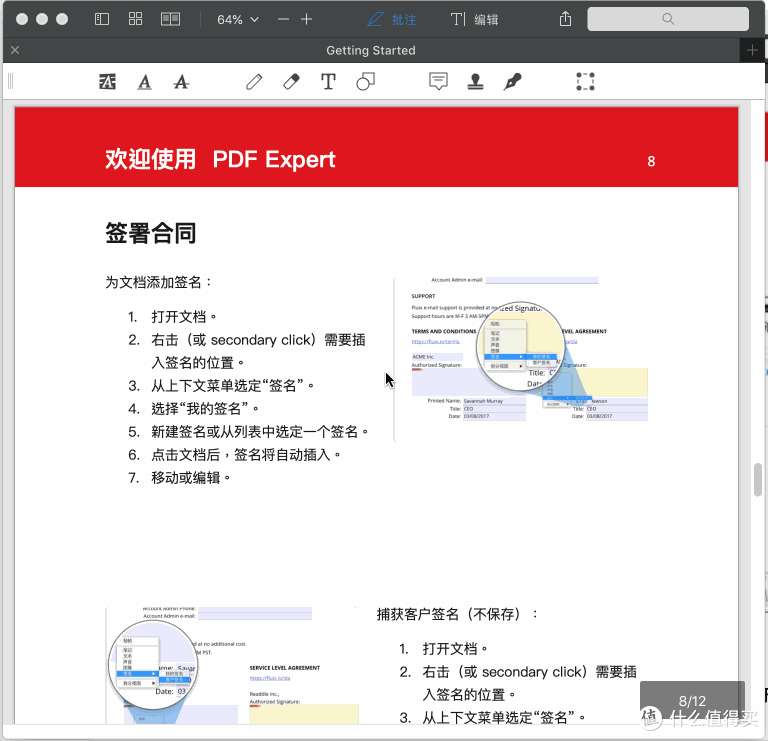768x741 pixels.
Task: Click the toolbar drag handle grip
Action: (x=11, y=81)
